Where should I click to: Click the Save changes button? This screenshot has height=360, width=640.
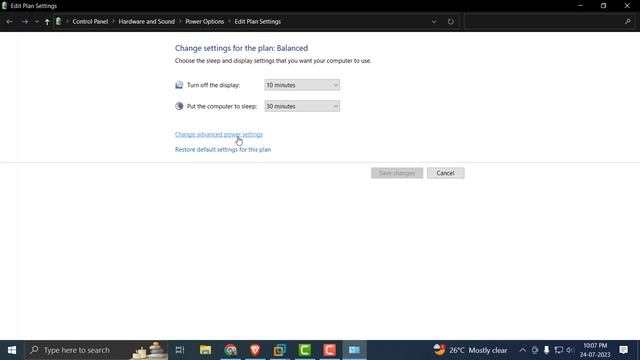point(397,173)
